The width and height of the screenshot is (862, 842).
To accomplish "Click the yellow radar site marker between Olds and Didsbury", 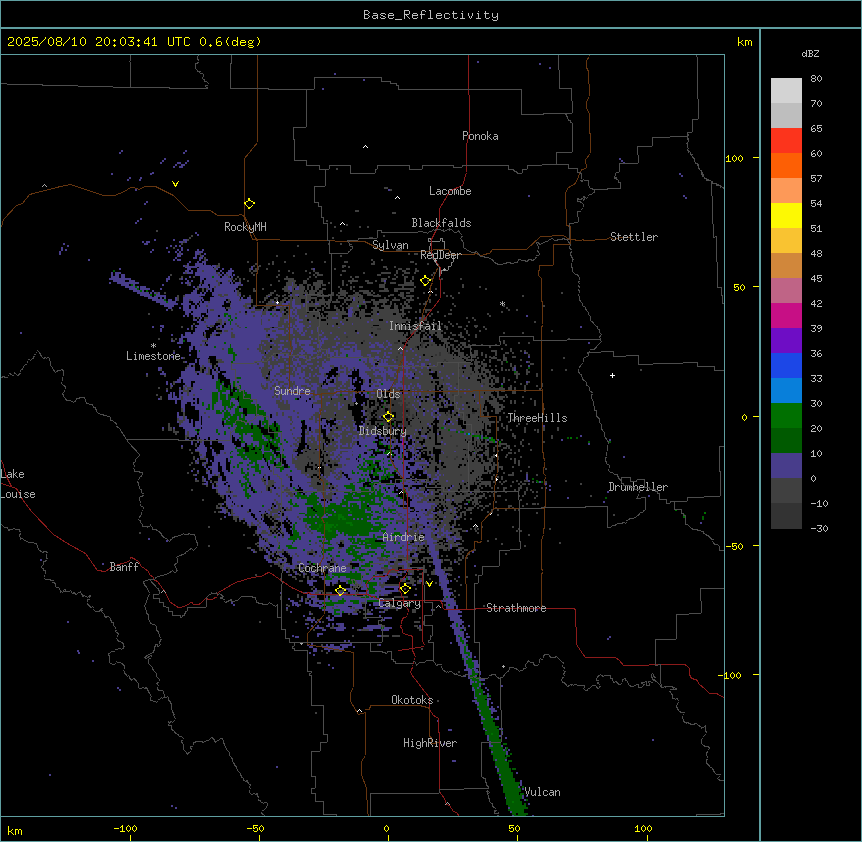I will 388,416.
